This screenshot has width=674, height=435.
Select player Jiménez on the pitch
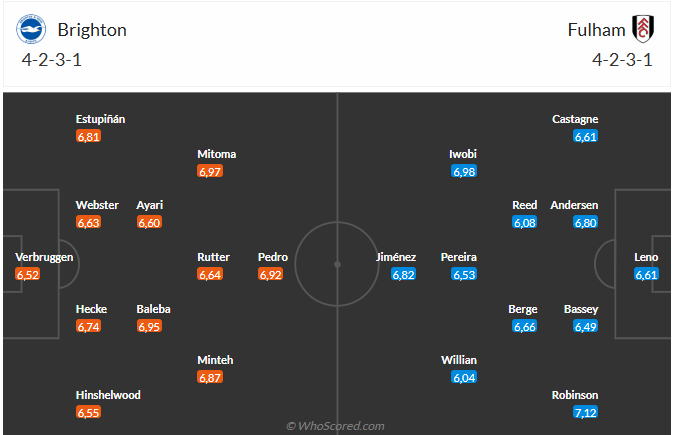396,257
